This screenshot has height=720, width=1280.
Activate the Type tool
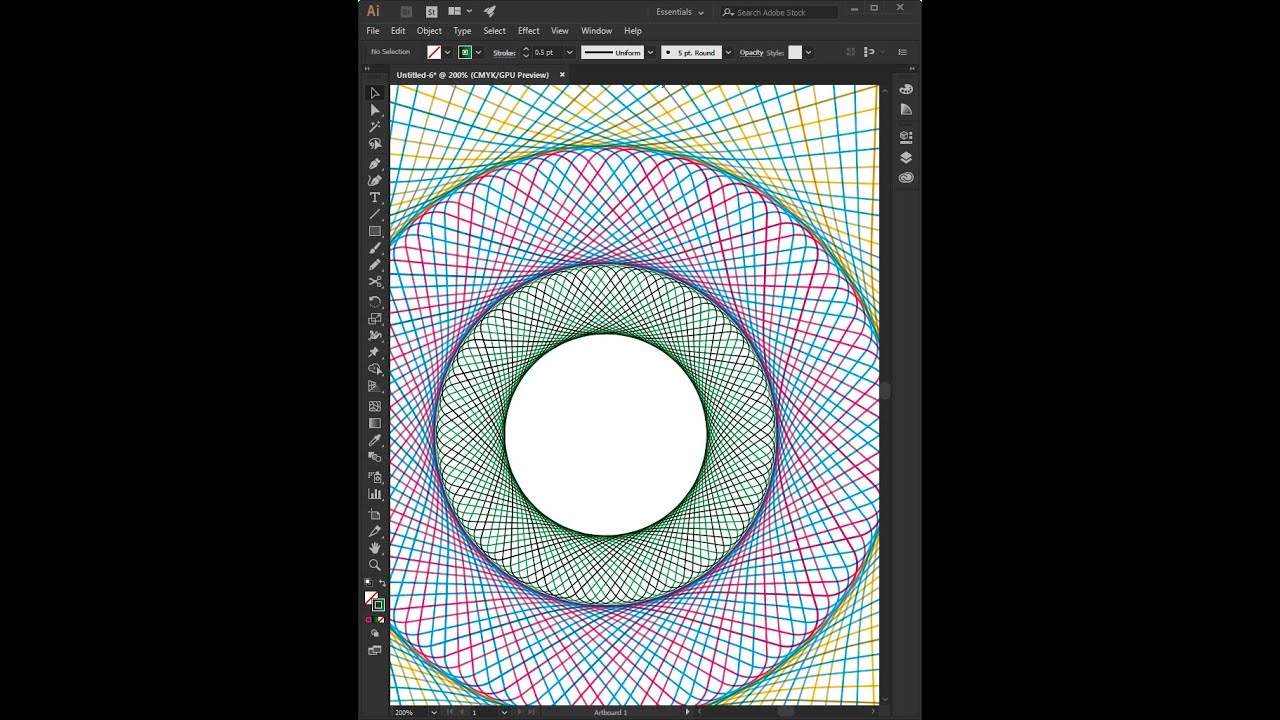tap(375, 197)
